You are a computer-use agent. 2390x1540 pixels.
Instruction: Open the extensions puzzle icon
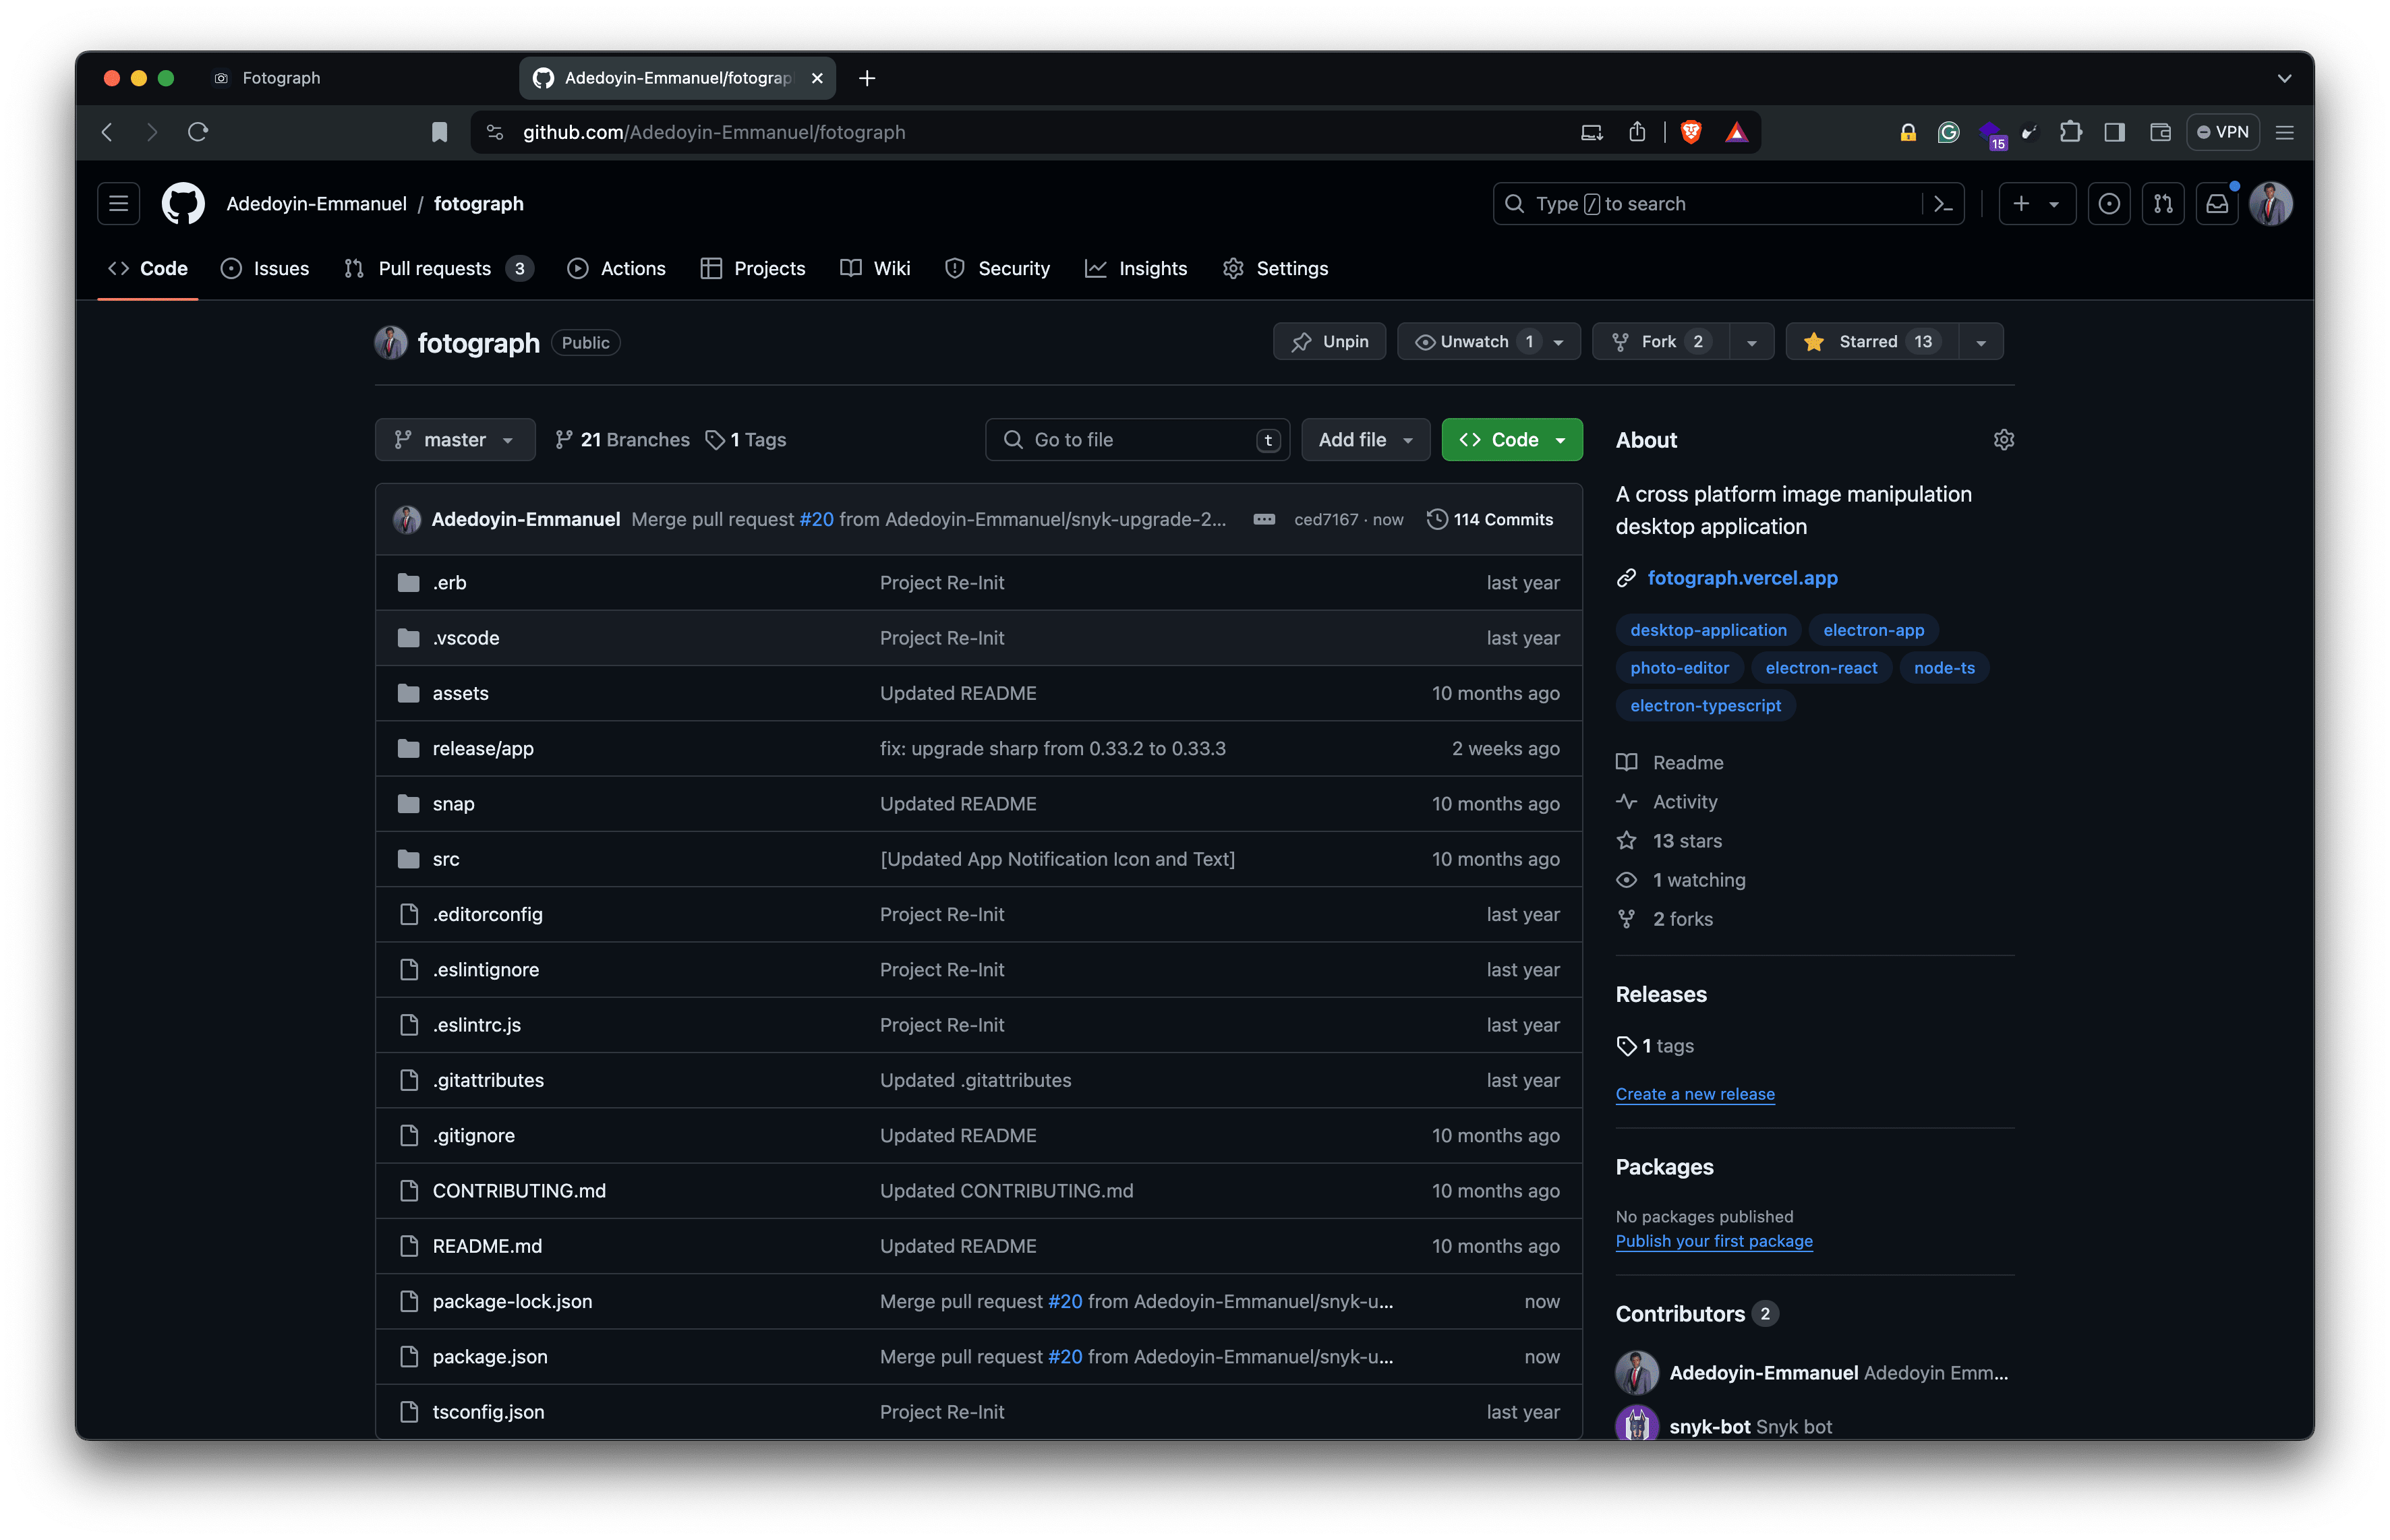tap(2070, 132)
